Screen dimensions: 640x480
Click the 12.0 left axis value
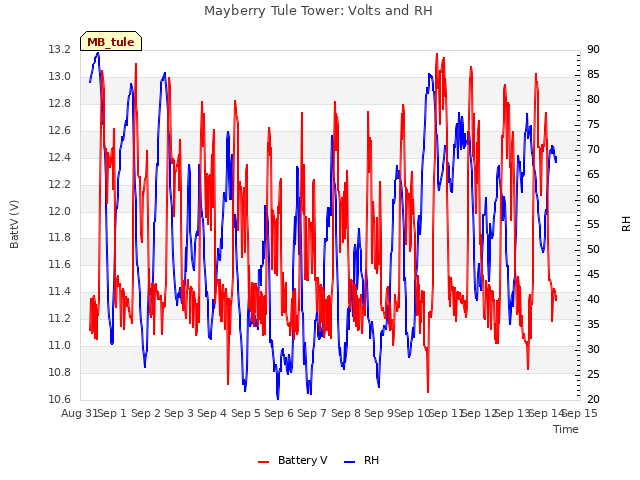pyautogui.click(x=60, y=211)
